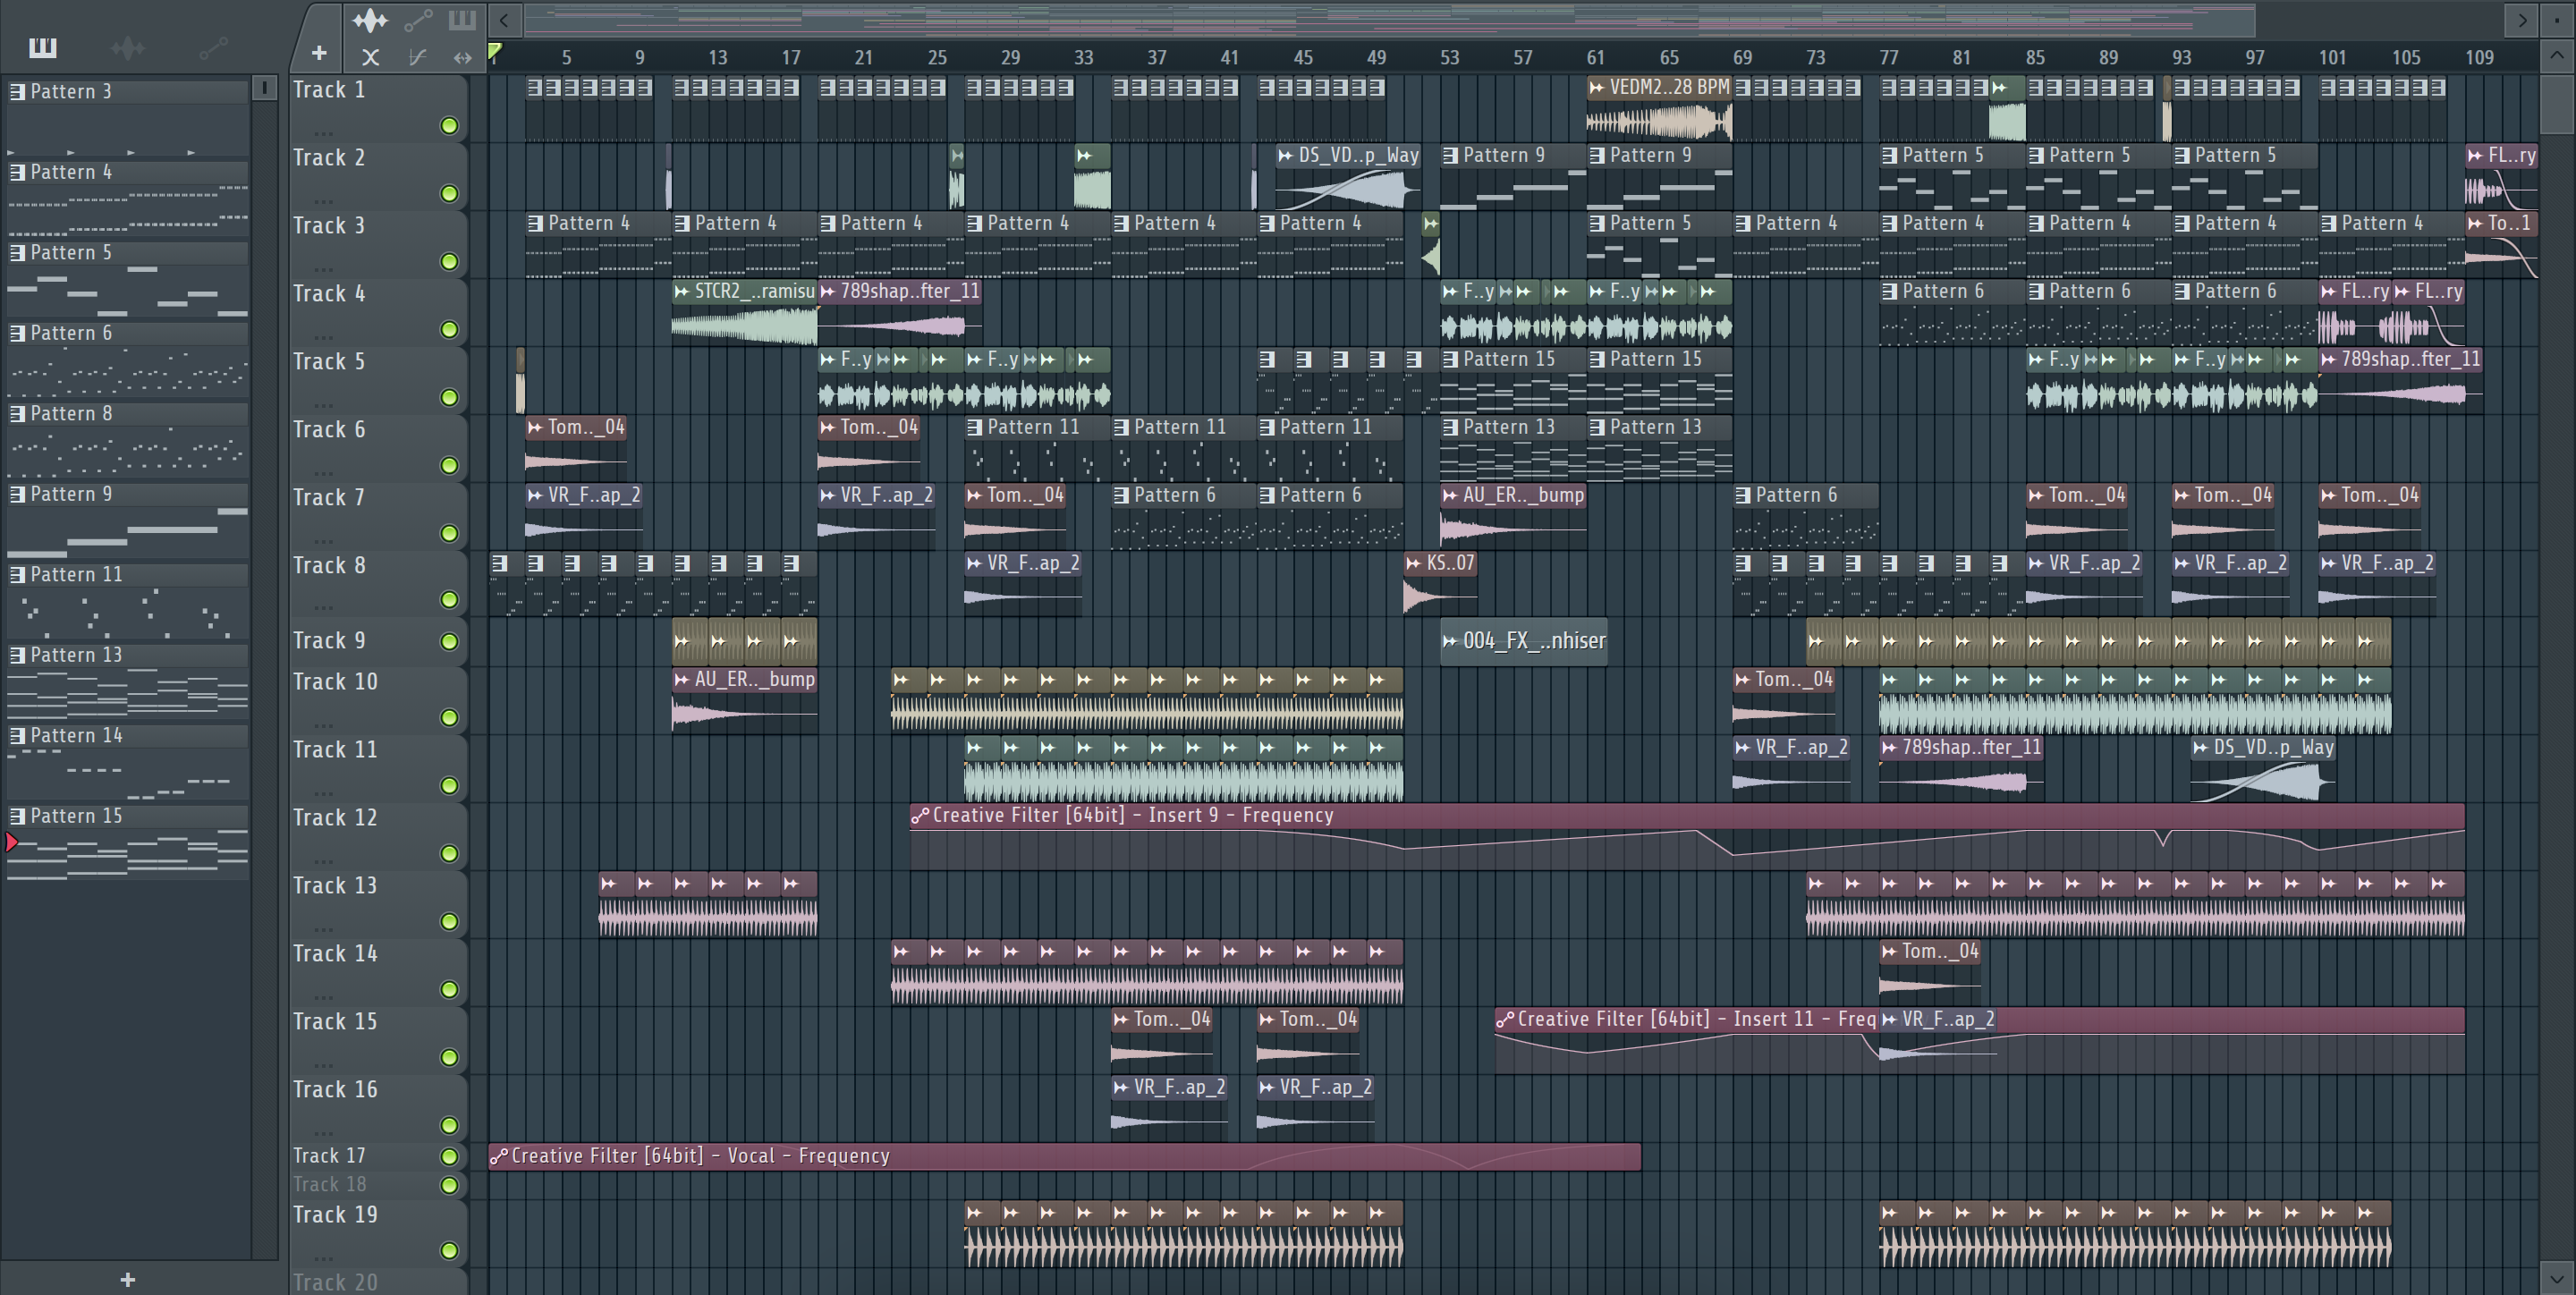Screen dimensions: 2576x1295
Task: Select AU_ER.._bump clip on Track 10
Action: tap(744, 700)
